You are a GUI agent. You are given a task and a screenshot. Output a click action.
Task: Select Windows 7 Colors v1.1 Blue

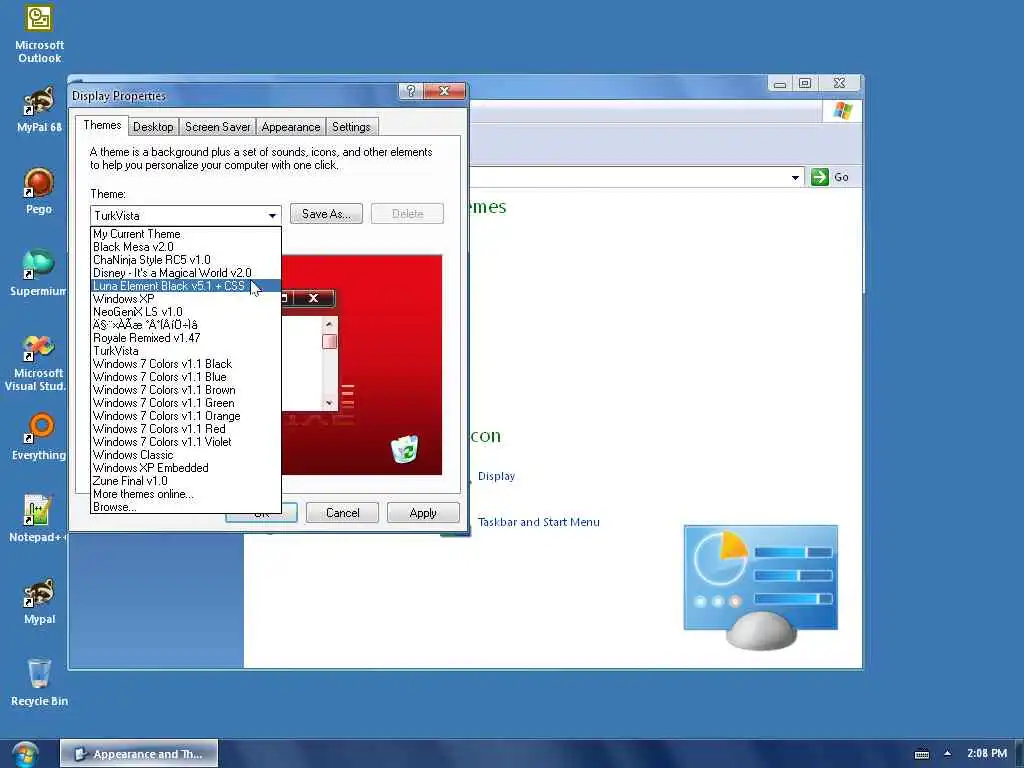click(x=185, y=377)
